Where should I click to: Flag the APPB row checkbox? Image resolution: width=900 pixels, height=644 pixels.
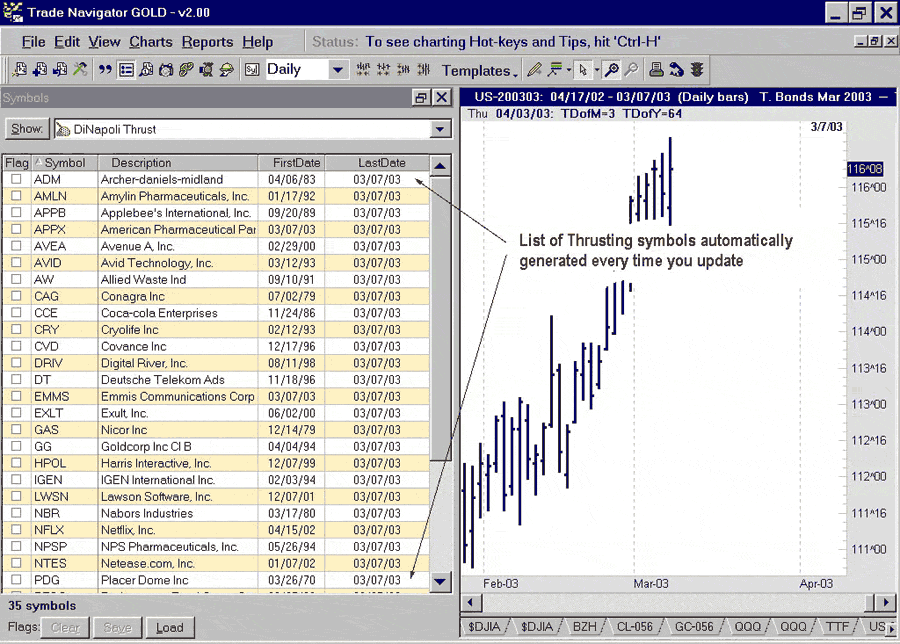[16, 212]
